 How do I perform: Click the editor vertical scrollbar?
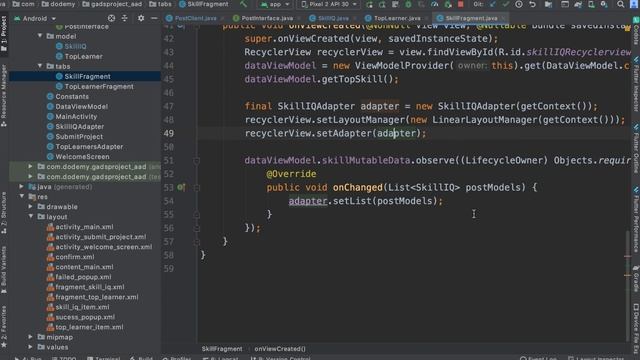click(627, 286)
